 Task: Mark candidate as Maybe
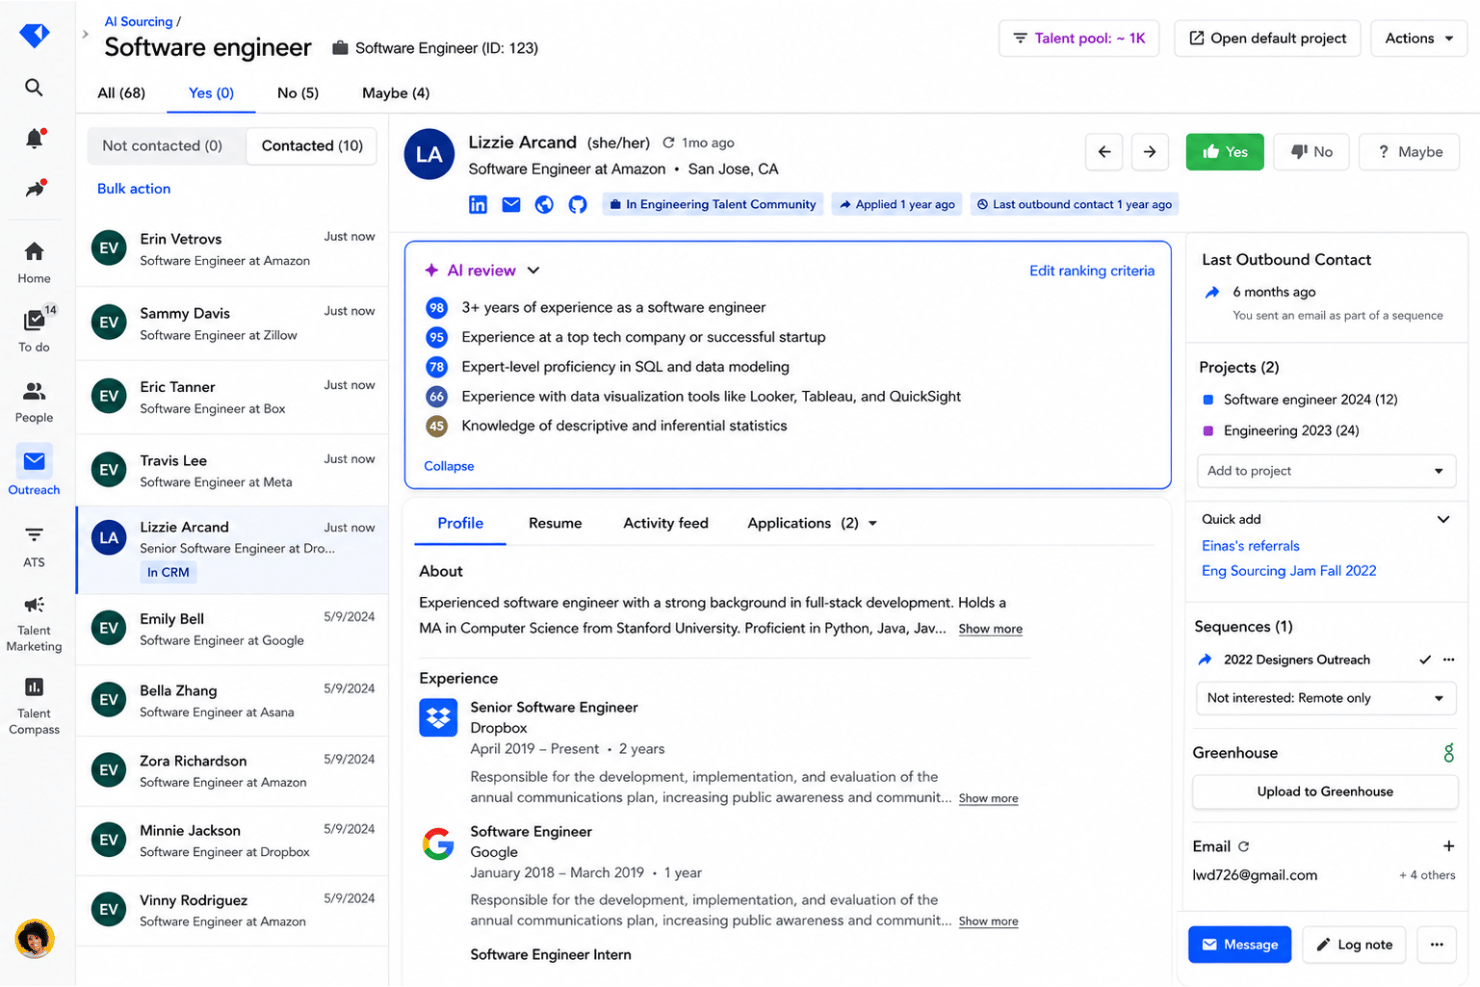1410,152
